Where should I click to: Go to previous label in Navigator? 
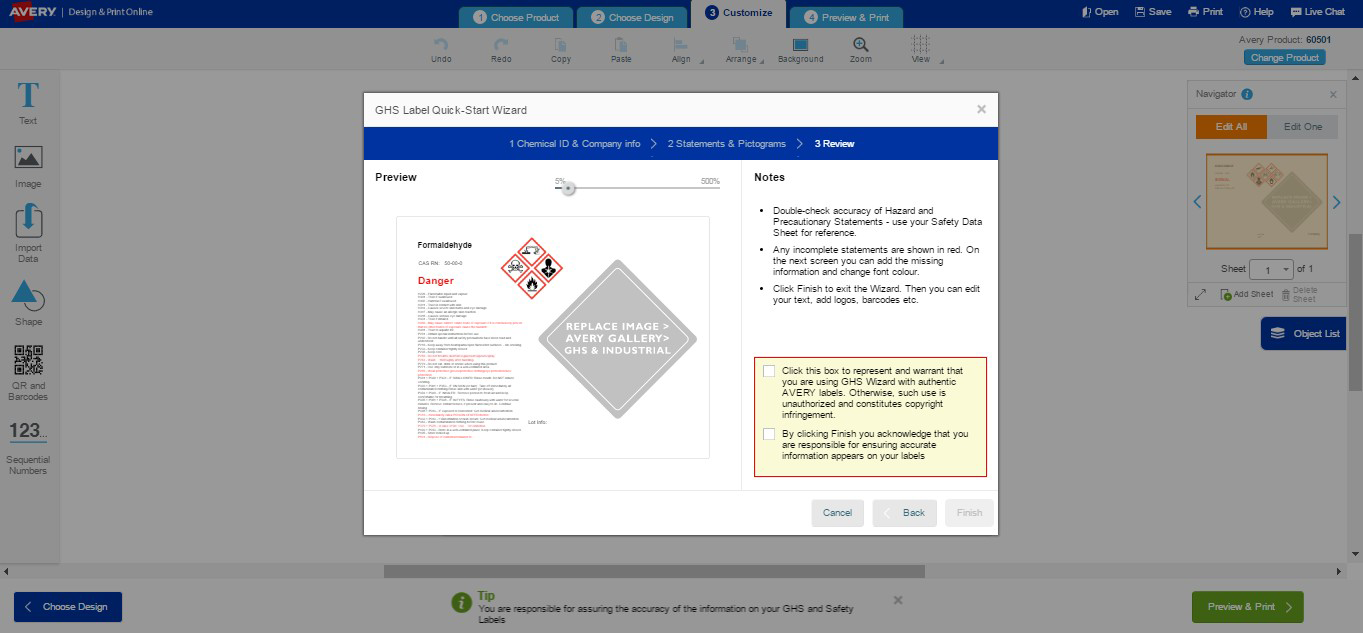pos(1198,202)
